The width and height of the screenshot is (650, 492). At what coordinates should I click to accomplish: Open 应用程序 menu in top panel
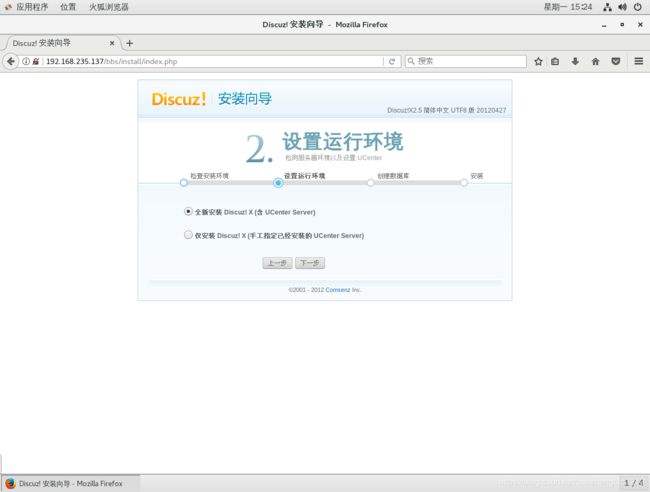point(32,7)
